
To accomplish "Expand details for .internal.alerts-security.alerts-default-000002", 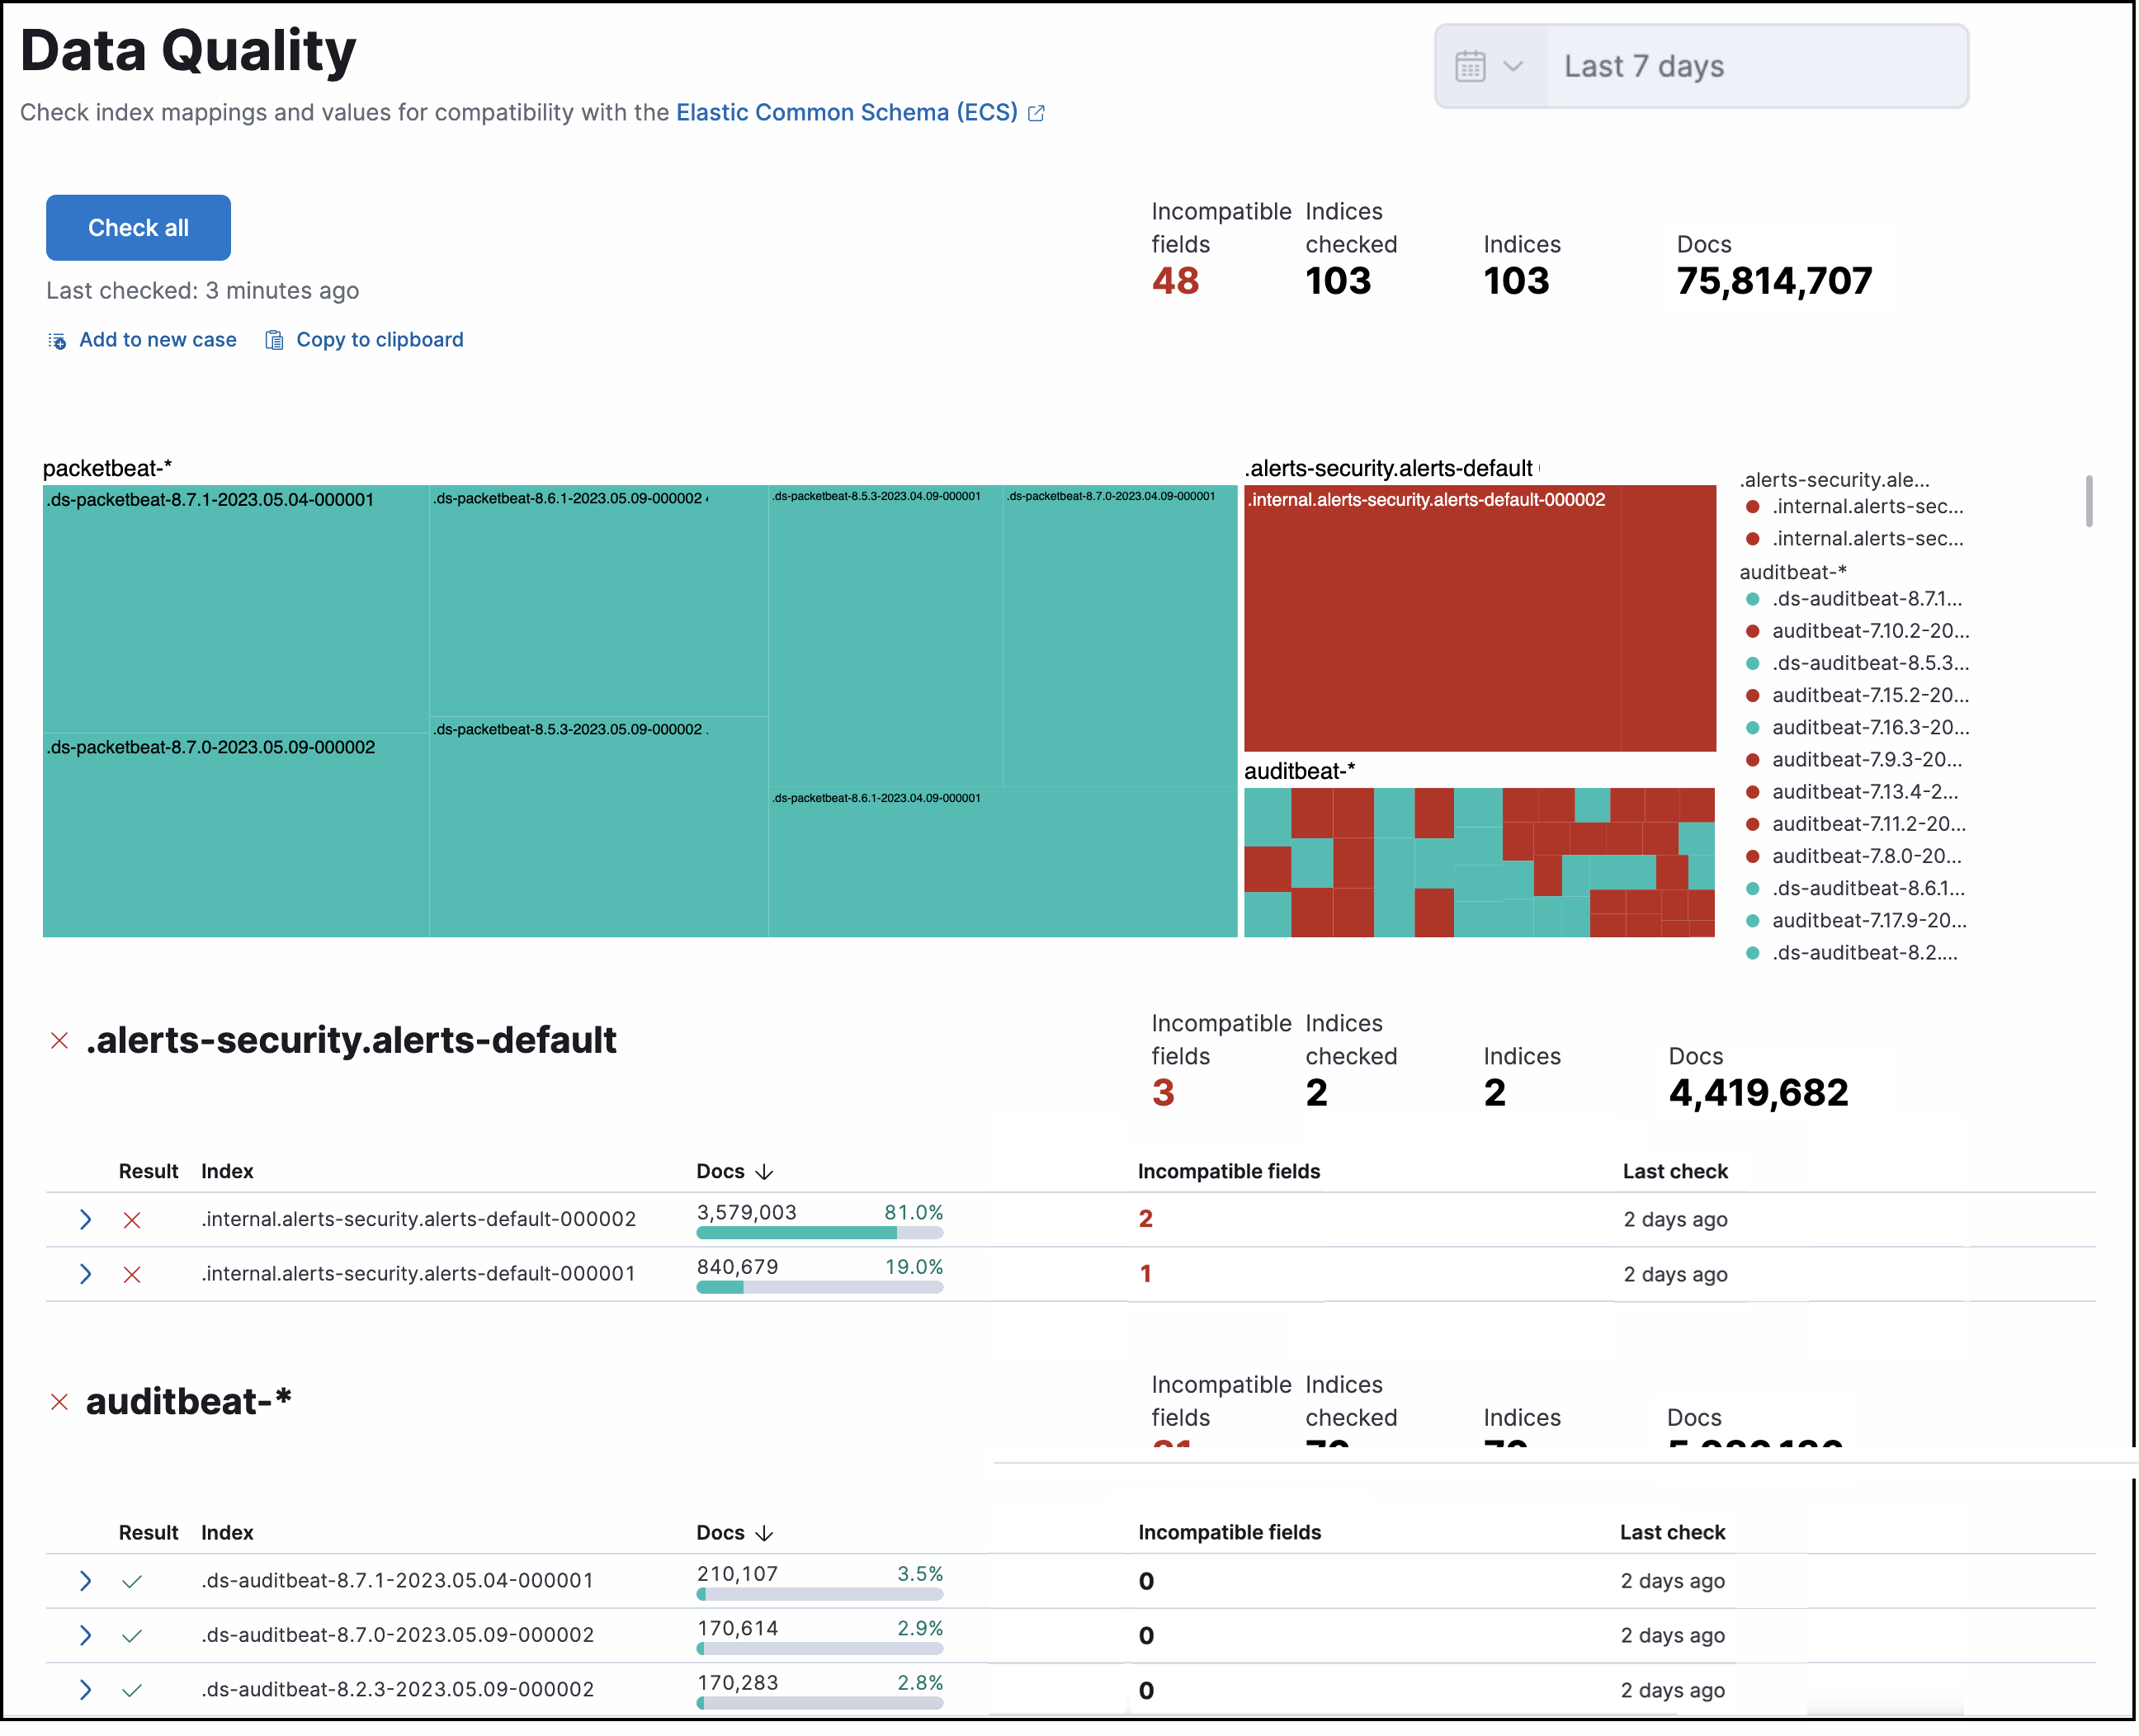I will coord(85,1219).
